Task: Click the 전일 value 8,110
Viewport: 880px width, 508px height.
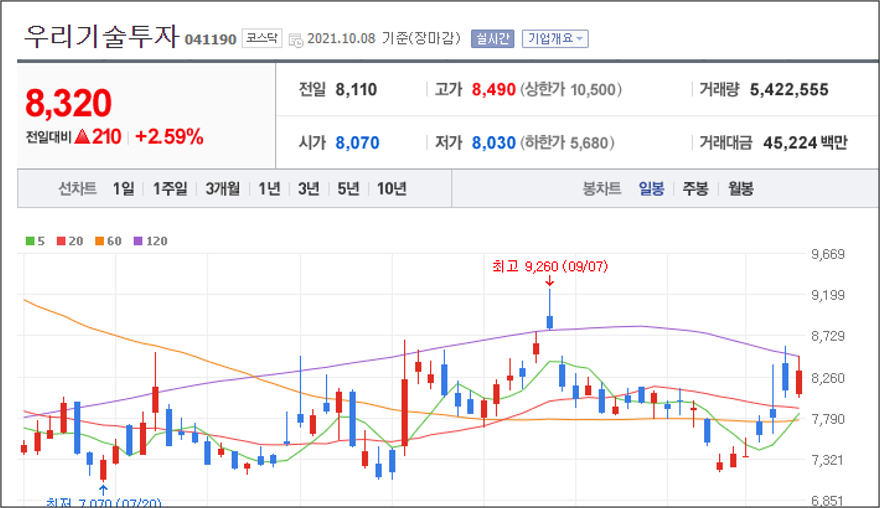Action: pyautogui.click(x=356, y=89)
